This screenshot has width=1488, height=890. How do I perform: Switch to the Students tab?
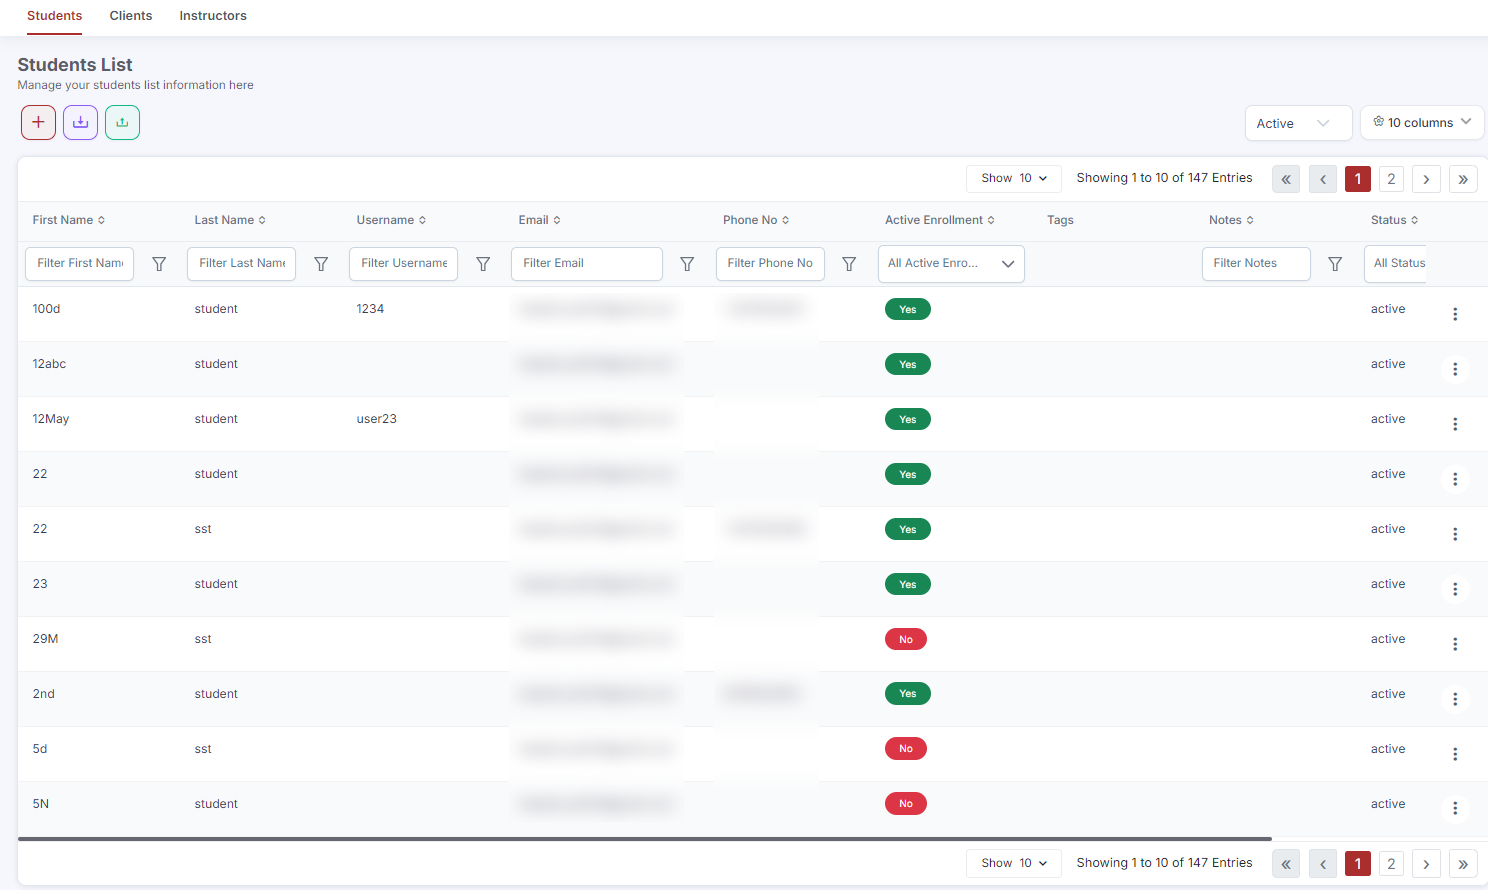[55, 16]
